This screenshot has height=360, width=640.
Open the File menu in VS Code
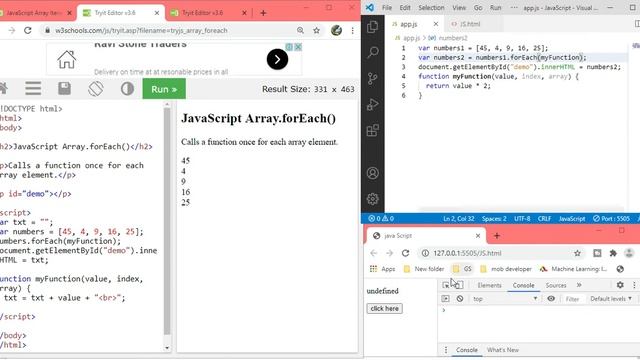coord(387,8)
